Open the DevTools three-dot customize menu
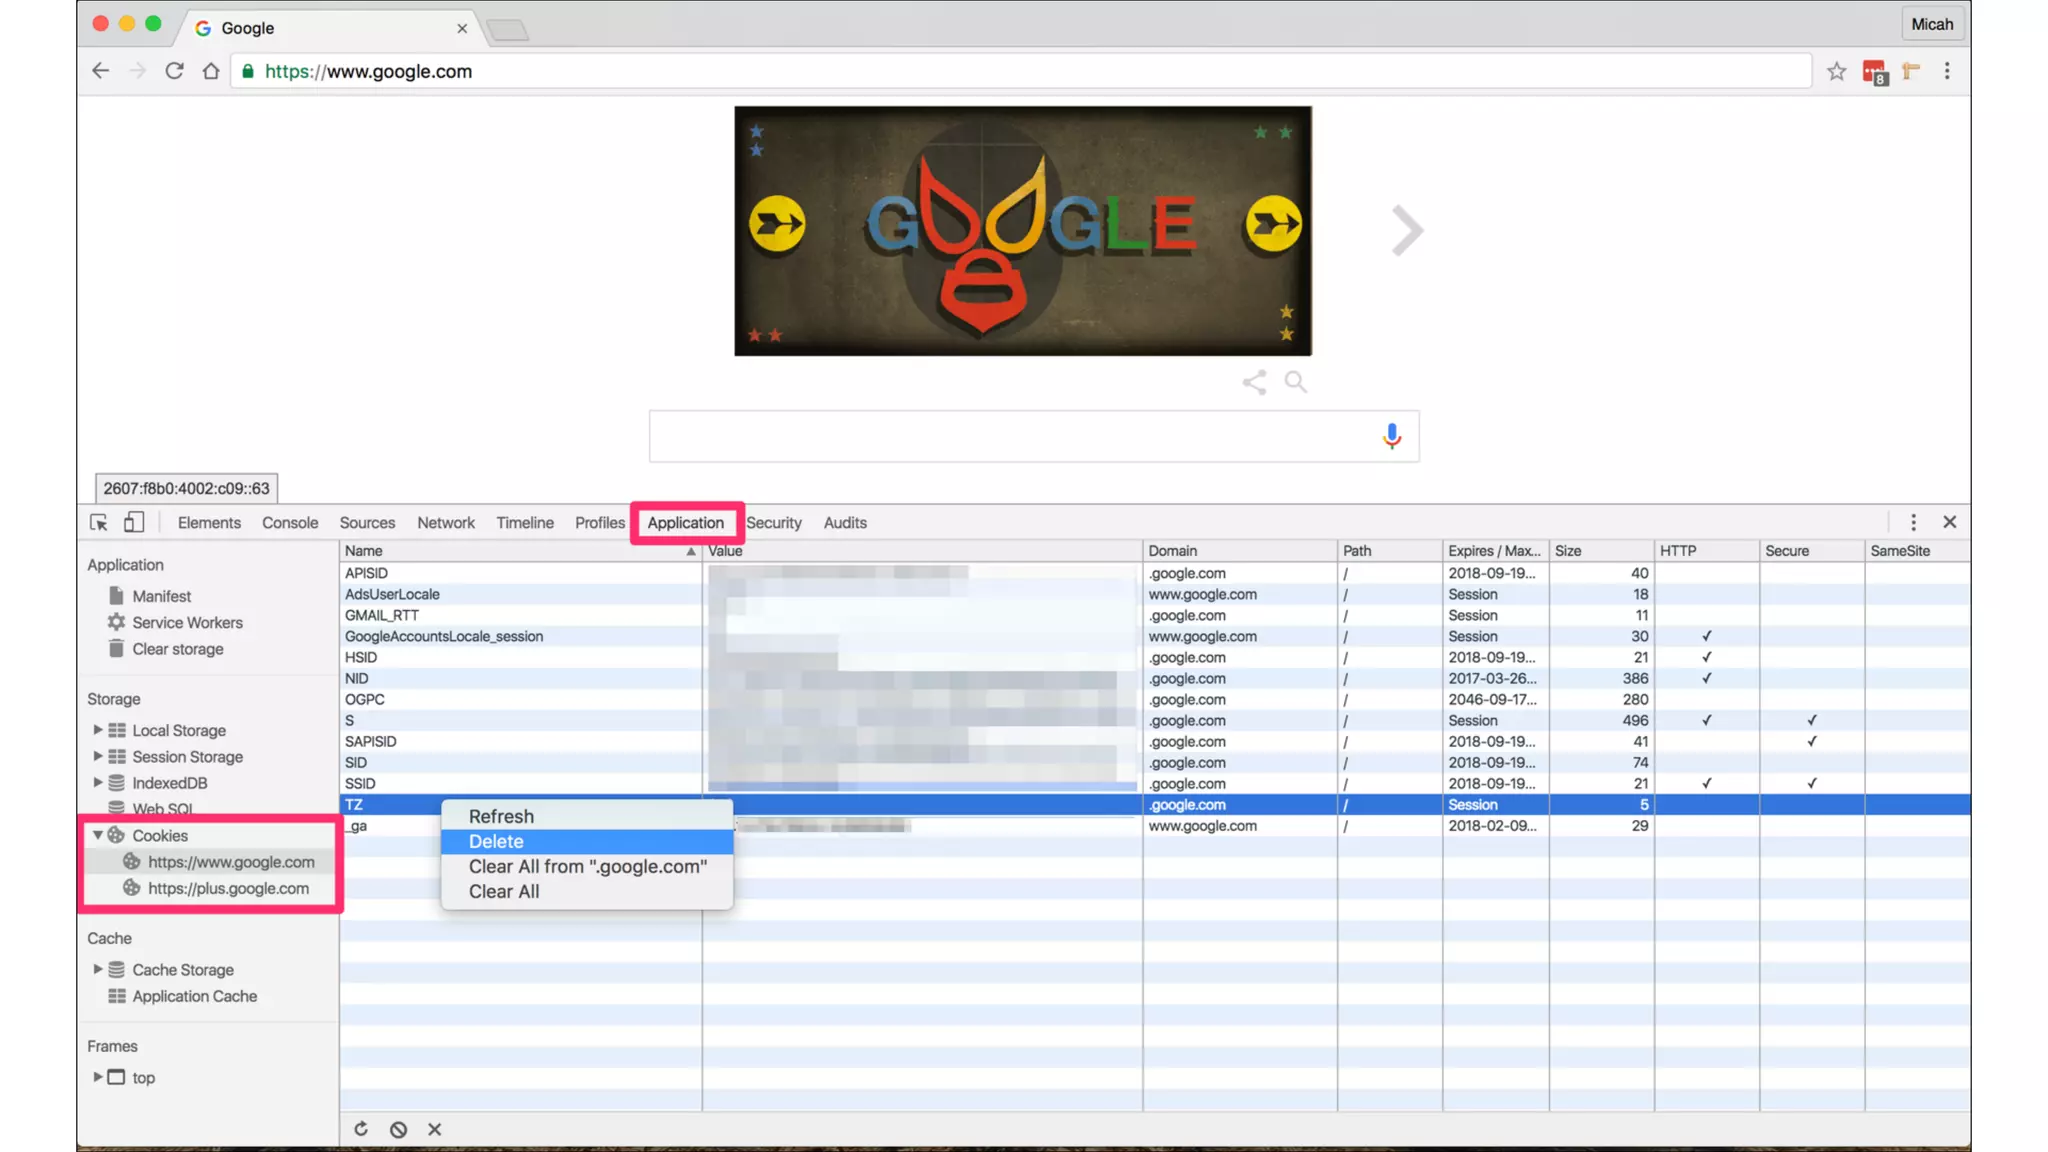The image size is (2048, 1152). (x=1913, y=522)
